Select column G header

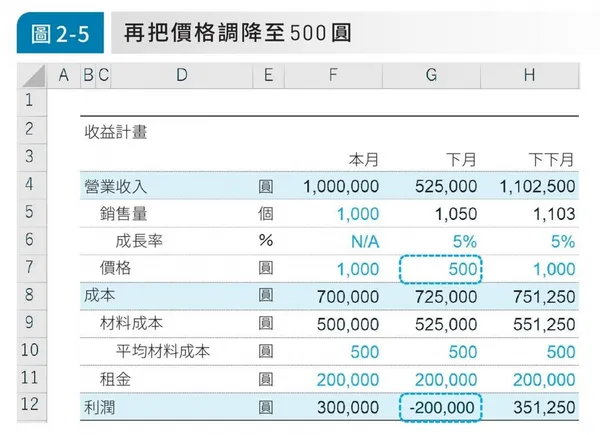tap(431, 76)
